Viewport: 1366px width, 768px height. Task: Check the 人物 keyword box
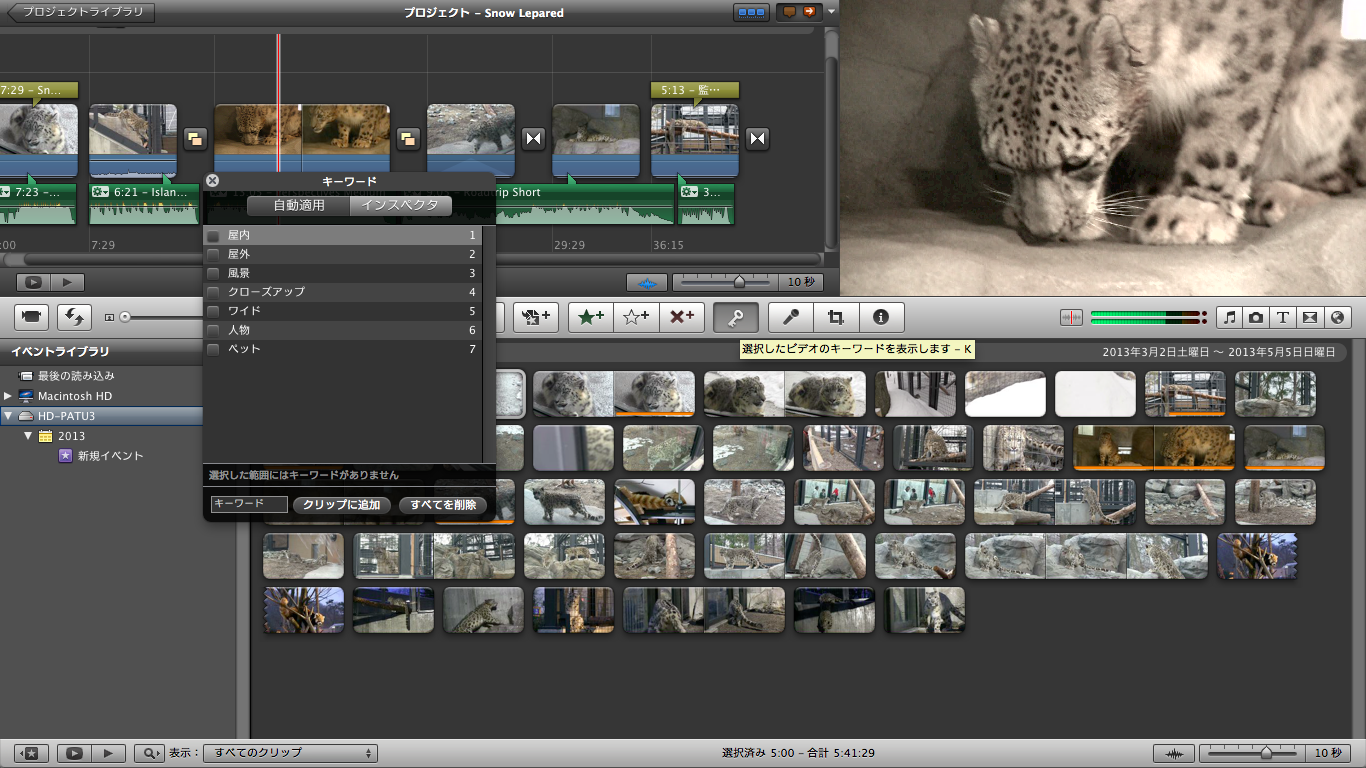(213, 330)
